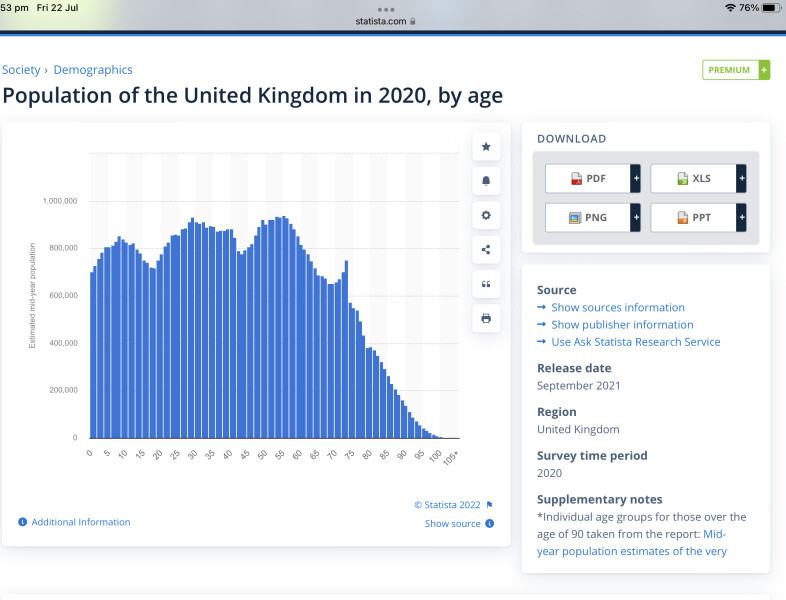Click the star favorite icon
786x600 pixels.
pyautogui.click(x=486, y=147)
